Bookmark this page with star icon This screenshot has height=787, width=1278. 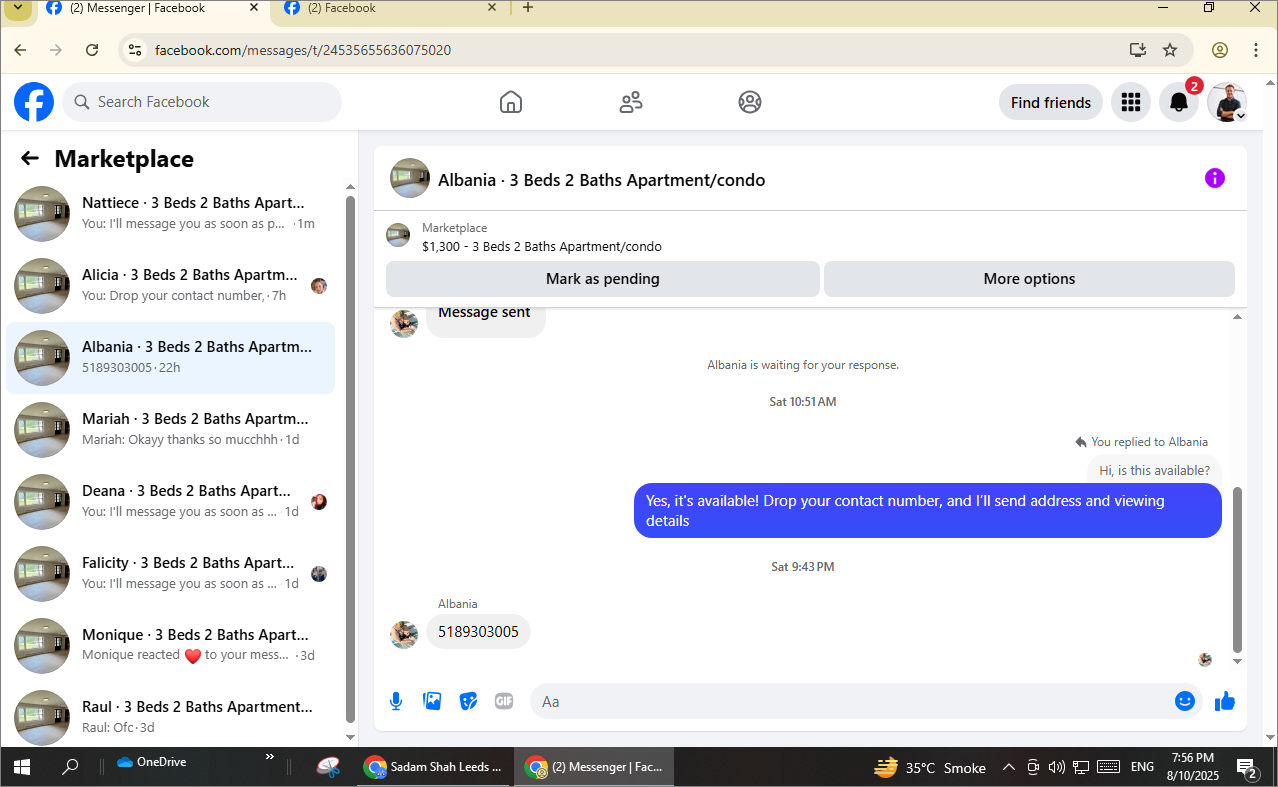pyautogui.click(x=1170, y=50)
